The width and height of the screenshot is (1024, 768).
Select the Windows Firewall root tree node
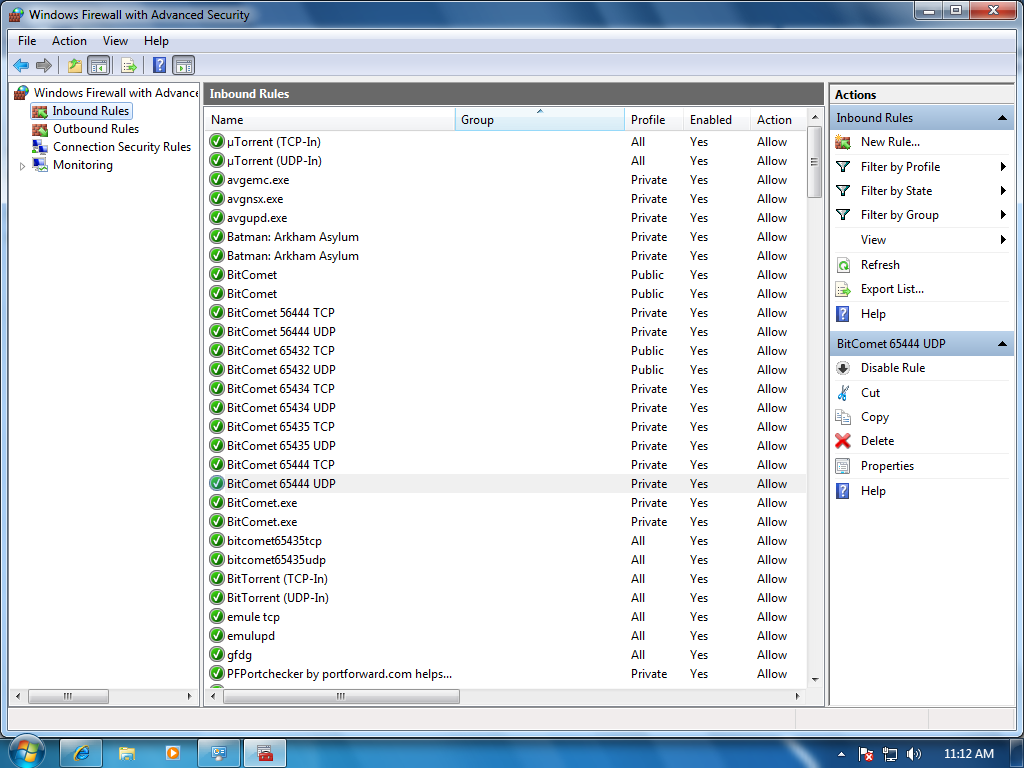click(x=116, y=93)
